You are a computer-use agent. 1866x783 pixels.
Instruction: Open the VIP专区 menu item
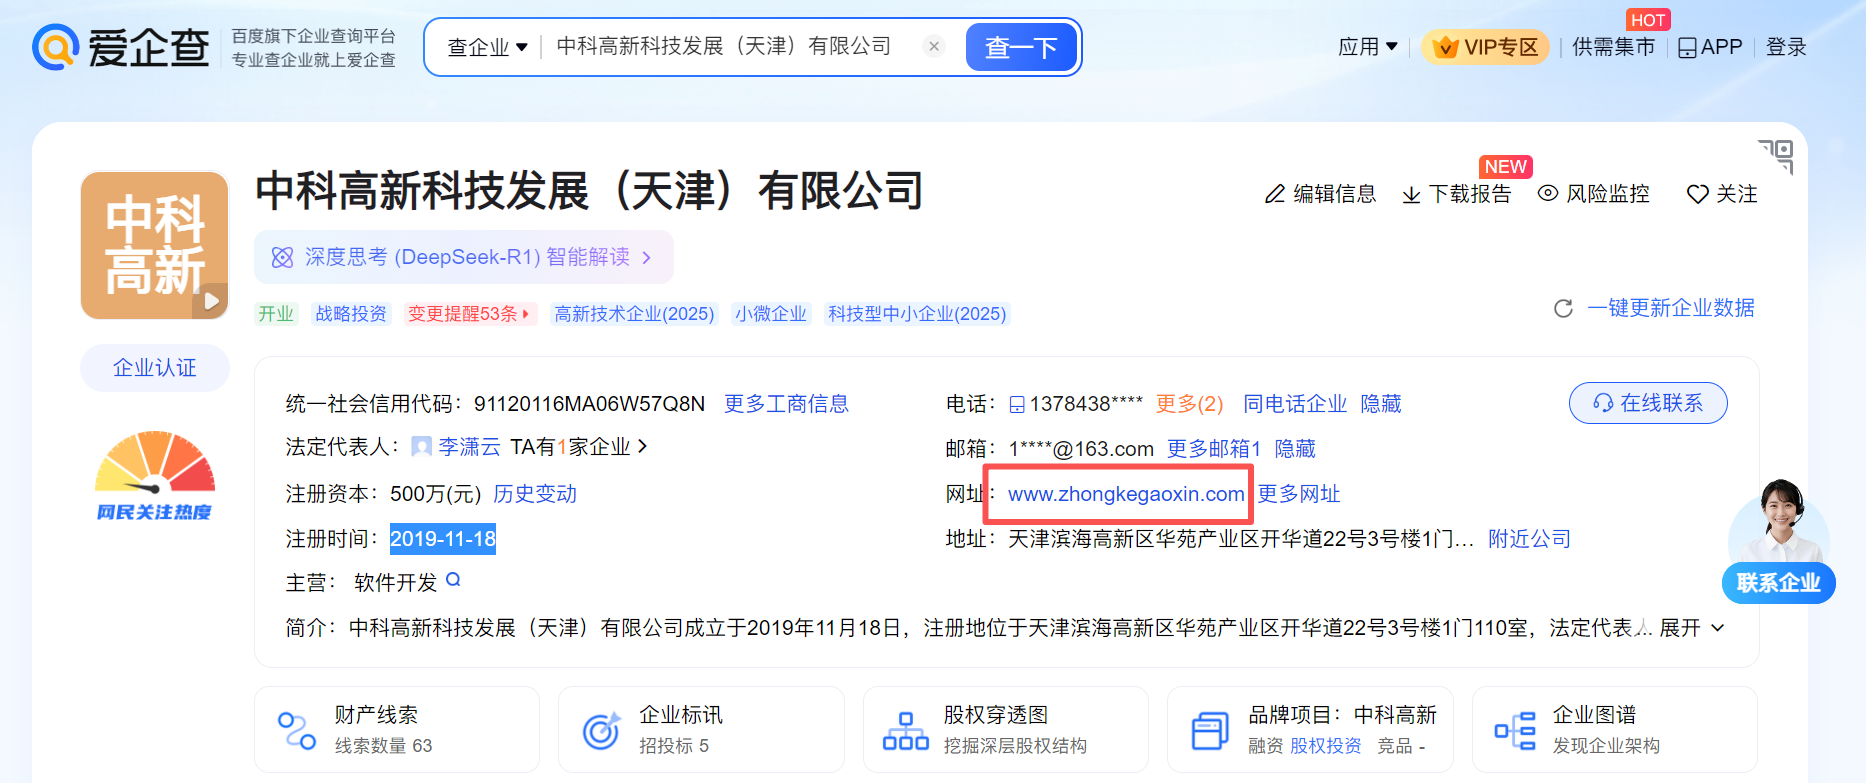[x=1485, y=47]
